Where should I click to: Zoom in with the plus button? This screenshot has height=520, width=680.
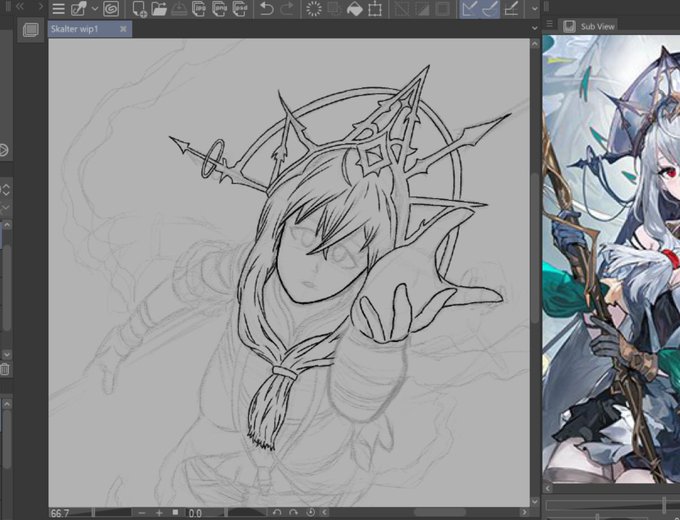pyautogui.click(x=159, y=513)
